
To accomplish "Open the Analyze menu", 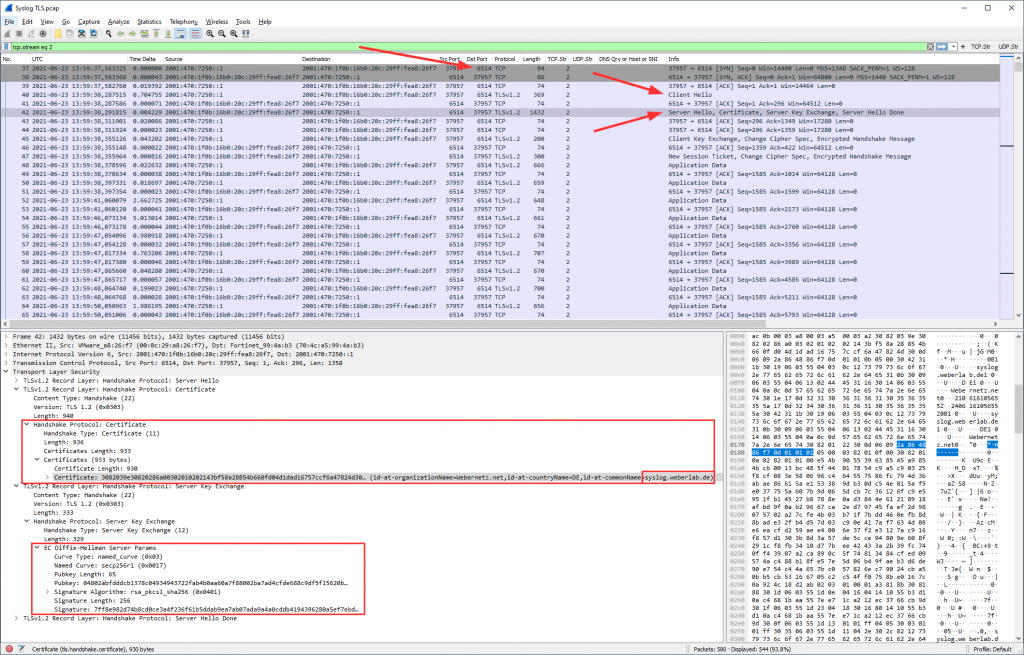I will 118,21.
